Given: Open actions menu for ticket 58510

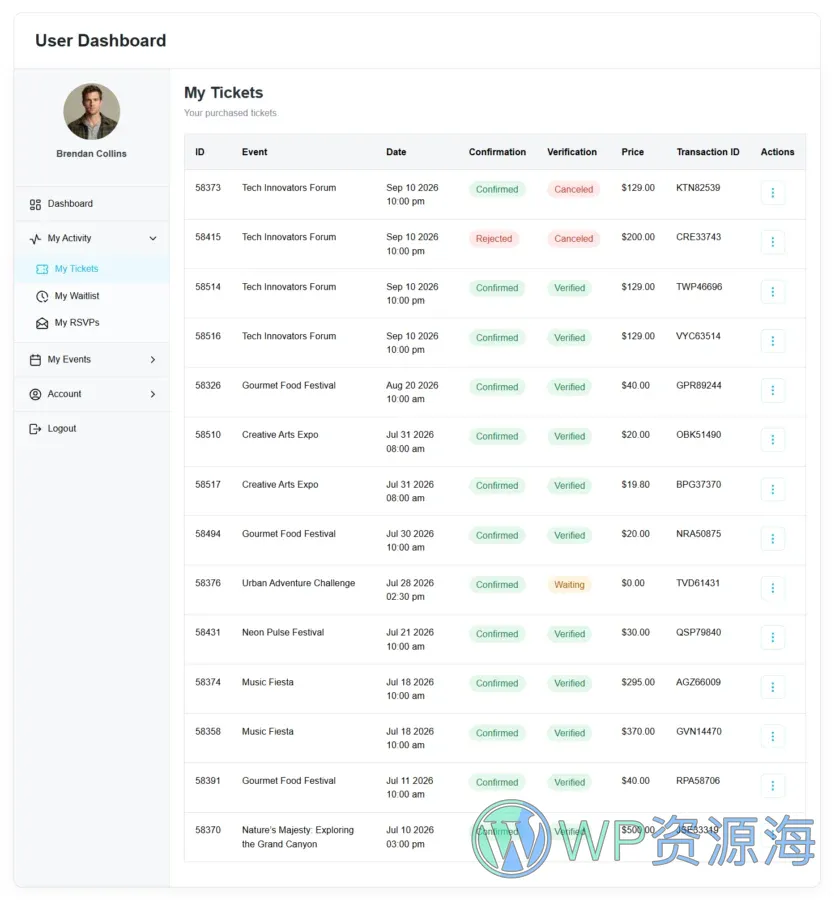Looking at the screenshot, I should [772, 440].
